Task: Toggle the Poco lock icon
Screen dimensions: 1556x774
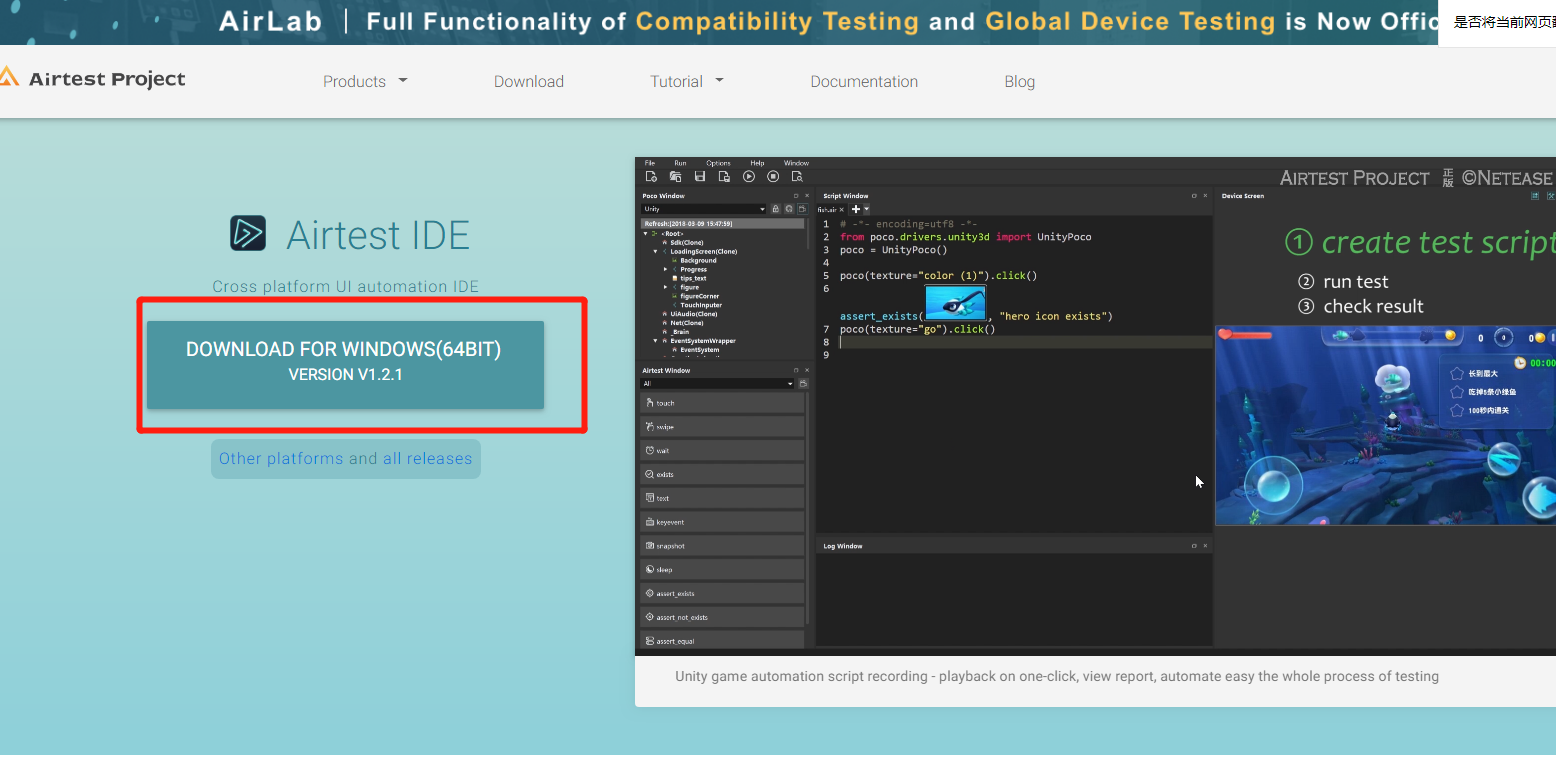Action: (775, 209)
